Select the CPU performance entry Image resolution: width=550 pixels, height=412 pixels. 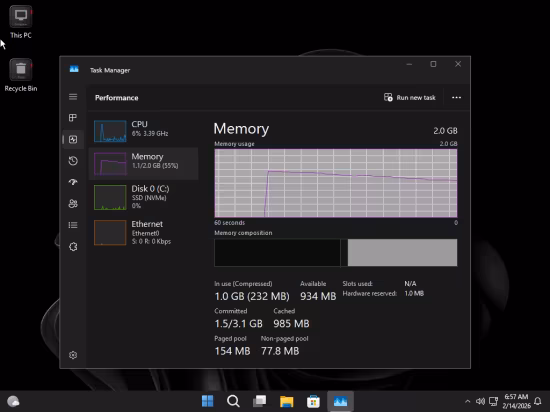pyautogui.click(x=143, y=131)
